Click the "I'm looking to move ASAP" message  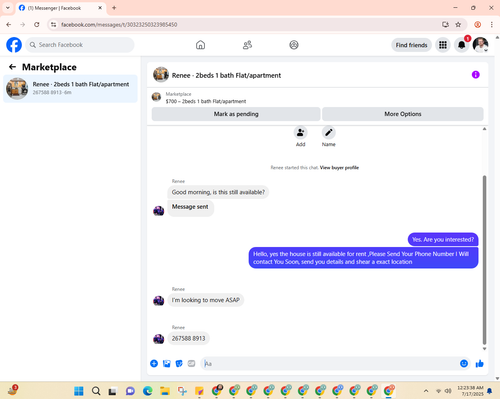coord(206,300)
